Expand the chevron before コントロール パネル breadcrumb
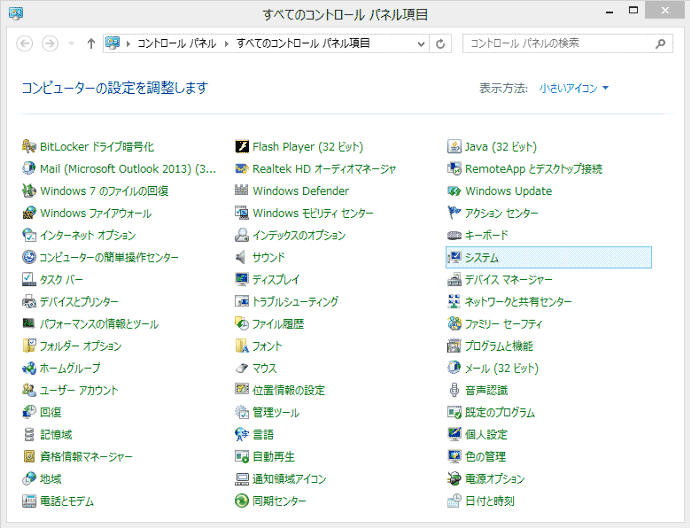The height and width of the screenshot is (528, 690). click(x=128, y=44)
